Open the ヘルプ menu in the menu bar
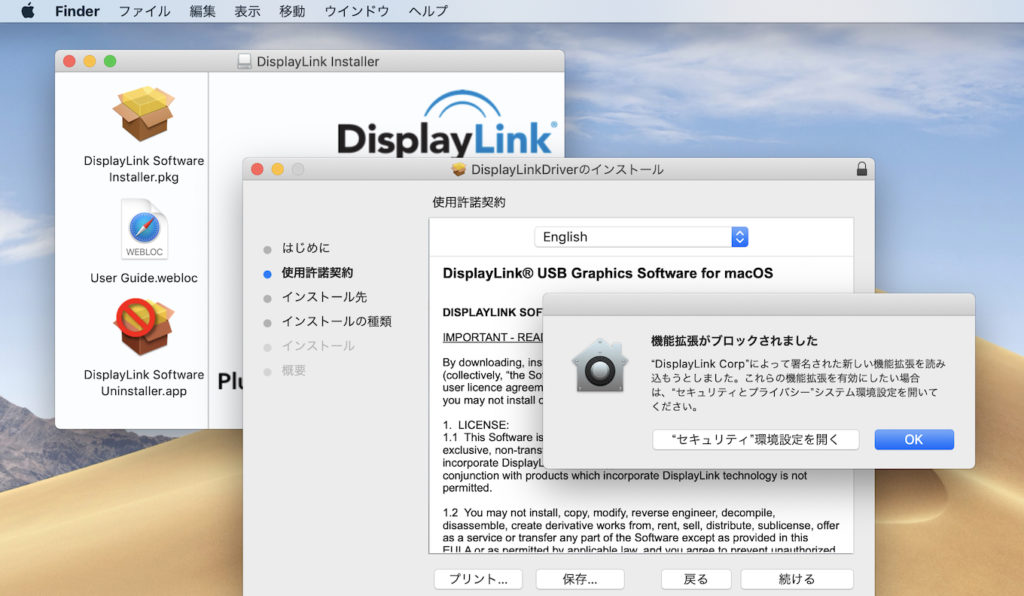Screen dimensions: 1024x596 (428, 11)
